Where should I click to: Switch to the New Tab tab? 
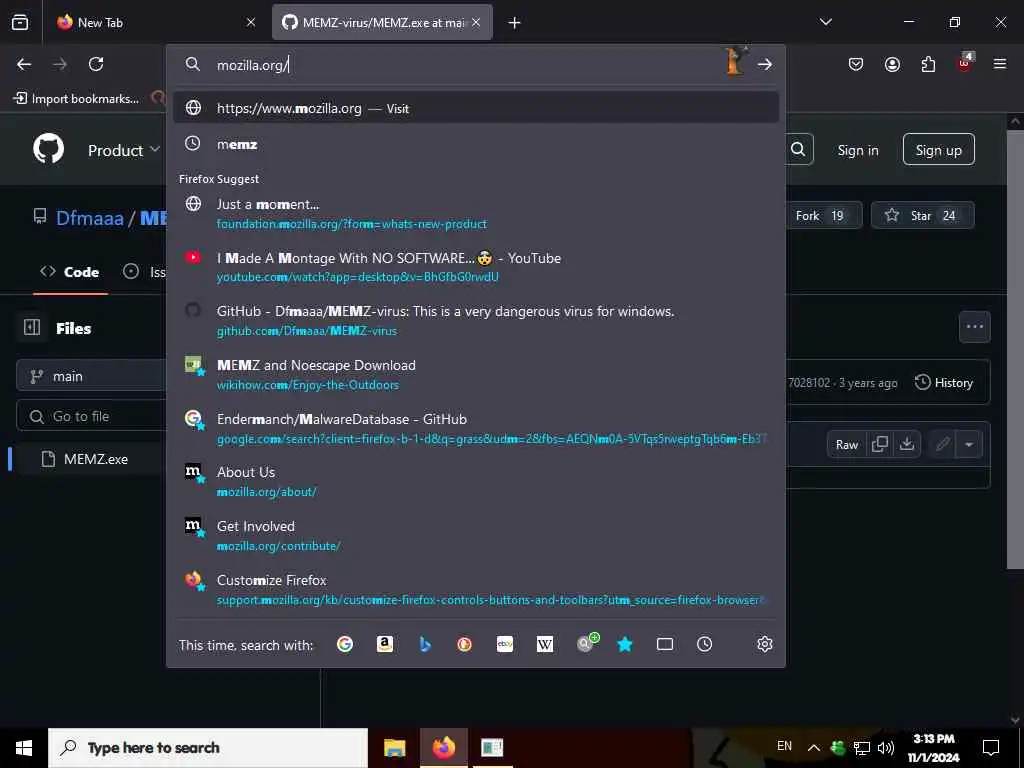pyautogui.click(x=159, y=22)
